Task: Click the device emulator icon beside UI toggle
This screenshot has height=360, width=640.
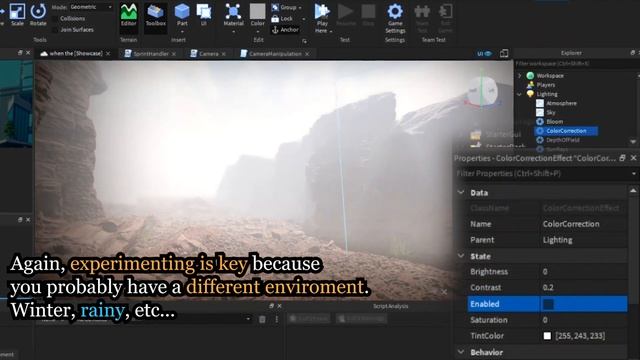Action: pos(504,53)
